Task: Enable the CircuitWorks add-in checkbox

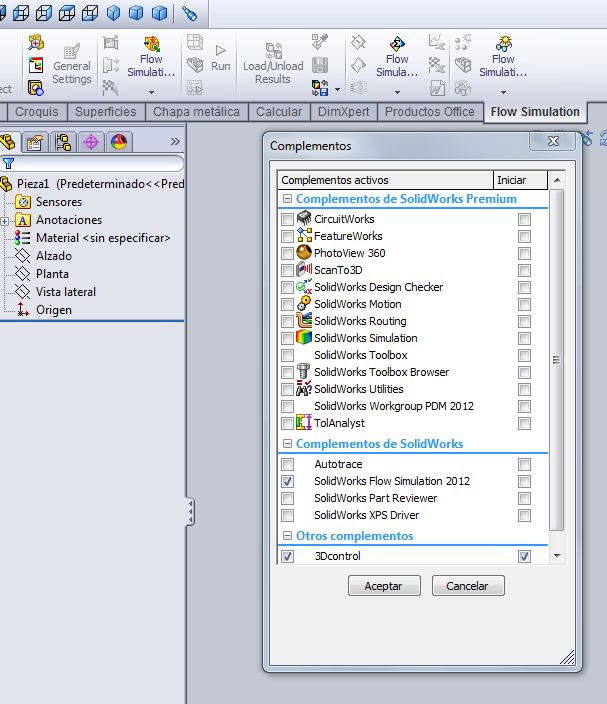Action: (x=287, y=219)
